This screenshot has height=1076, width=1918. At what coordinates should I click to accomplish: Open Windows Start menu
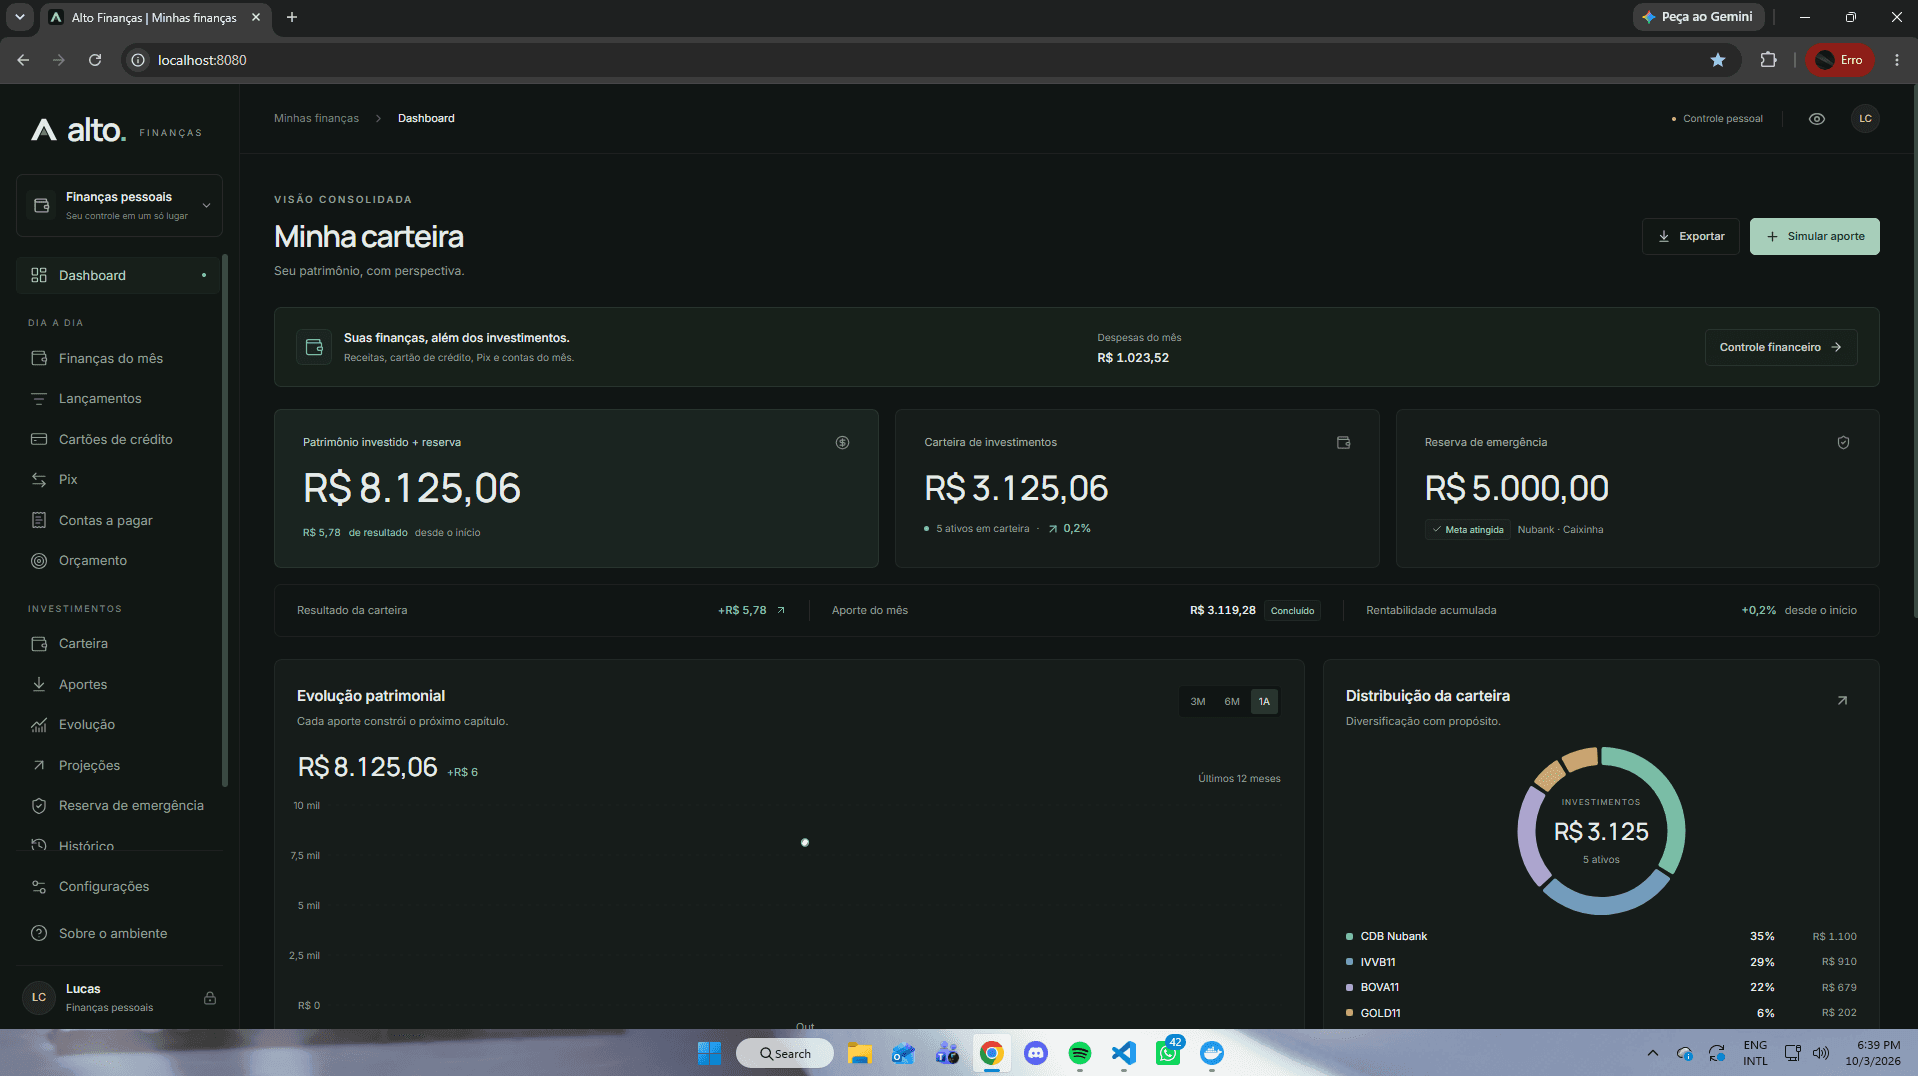(x=709, y=1053)
